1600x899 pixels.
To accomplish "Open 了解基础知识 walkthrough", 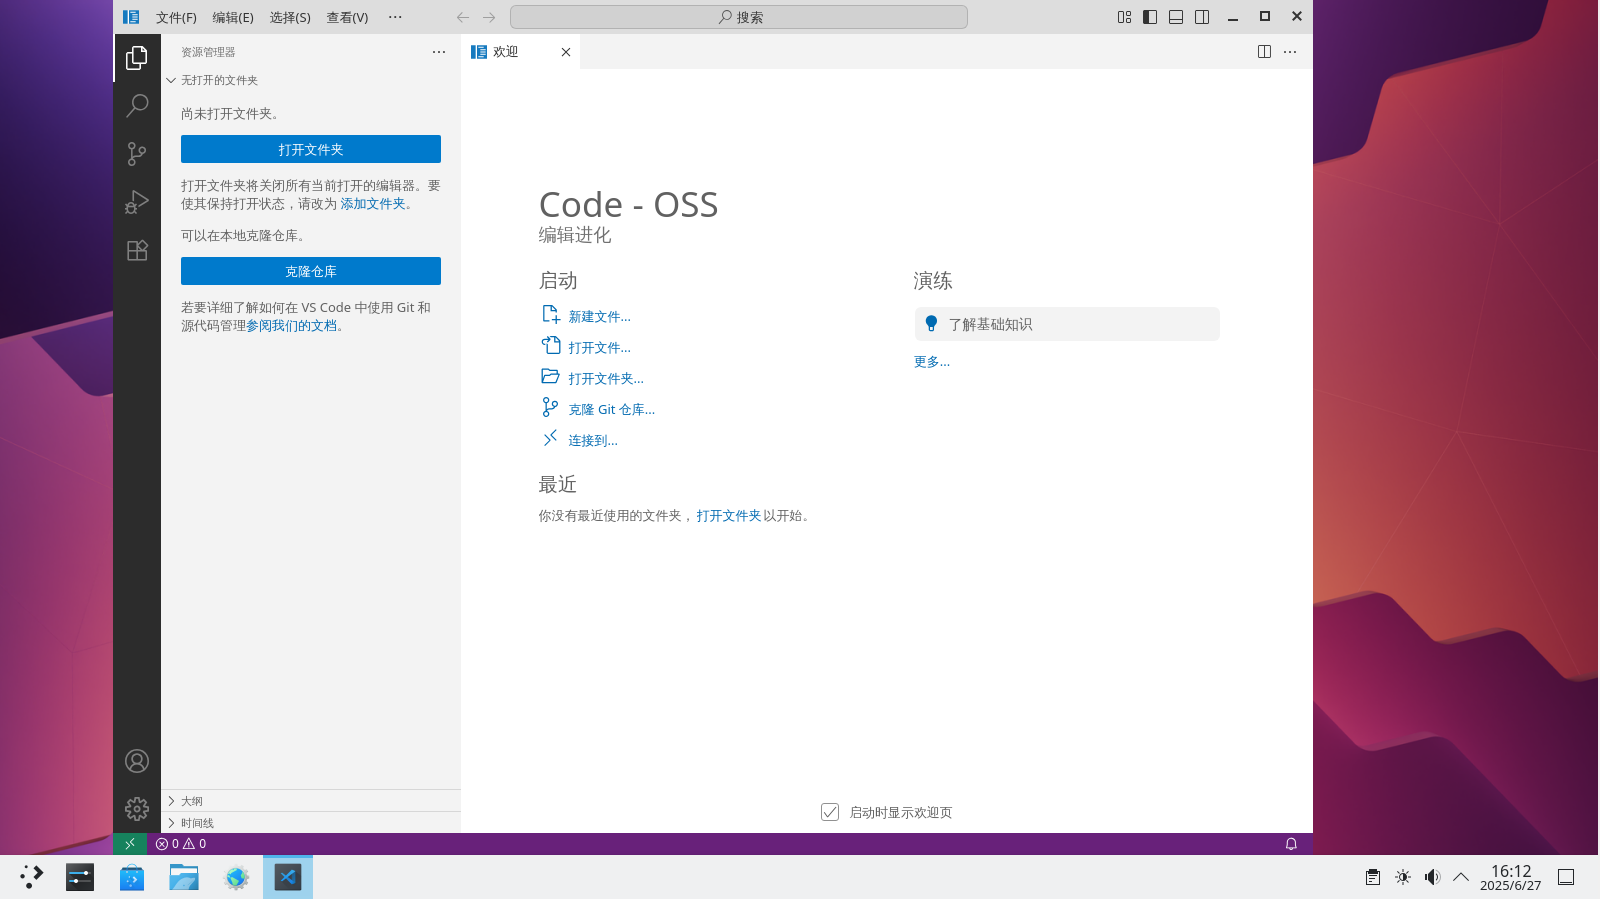I will (x=1067, y=324).
